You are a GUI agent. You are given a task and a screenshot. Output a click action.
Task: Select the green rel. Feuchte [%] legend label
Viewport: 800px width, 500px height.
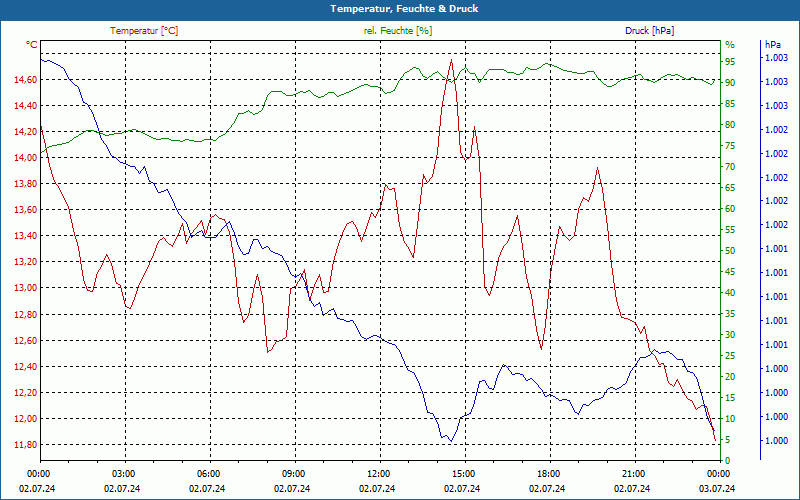[398, 31]
